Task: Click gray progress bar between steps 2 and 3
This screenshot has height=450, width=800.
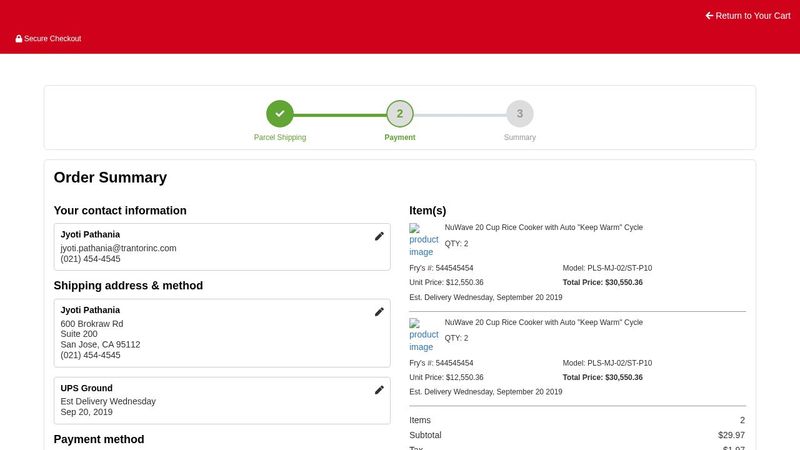Action: point(460,114)
